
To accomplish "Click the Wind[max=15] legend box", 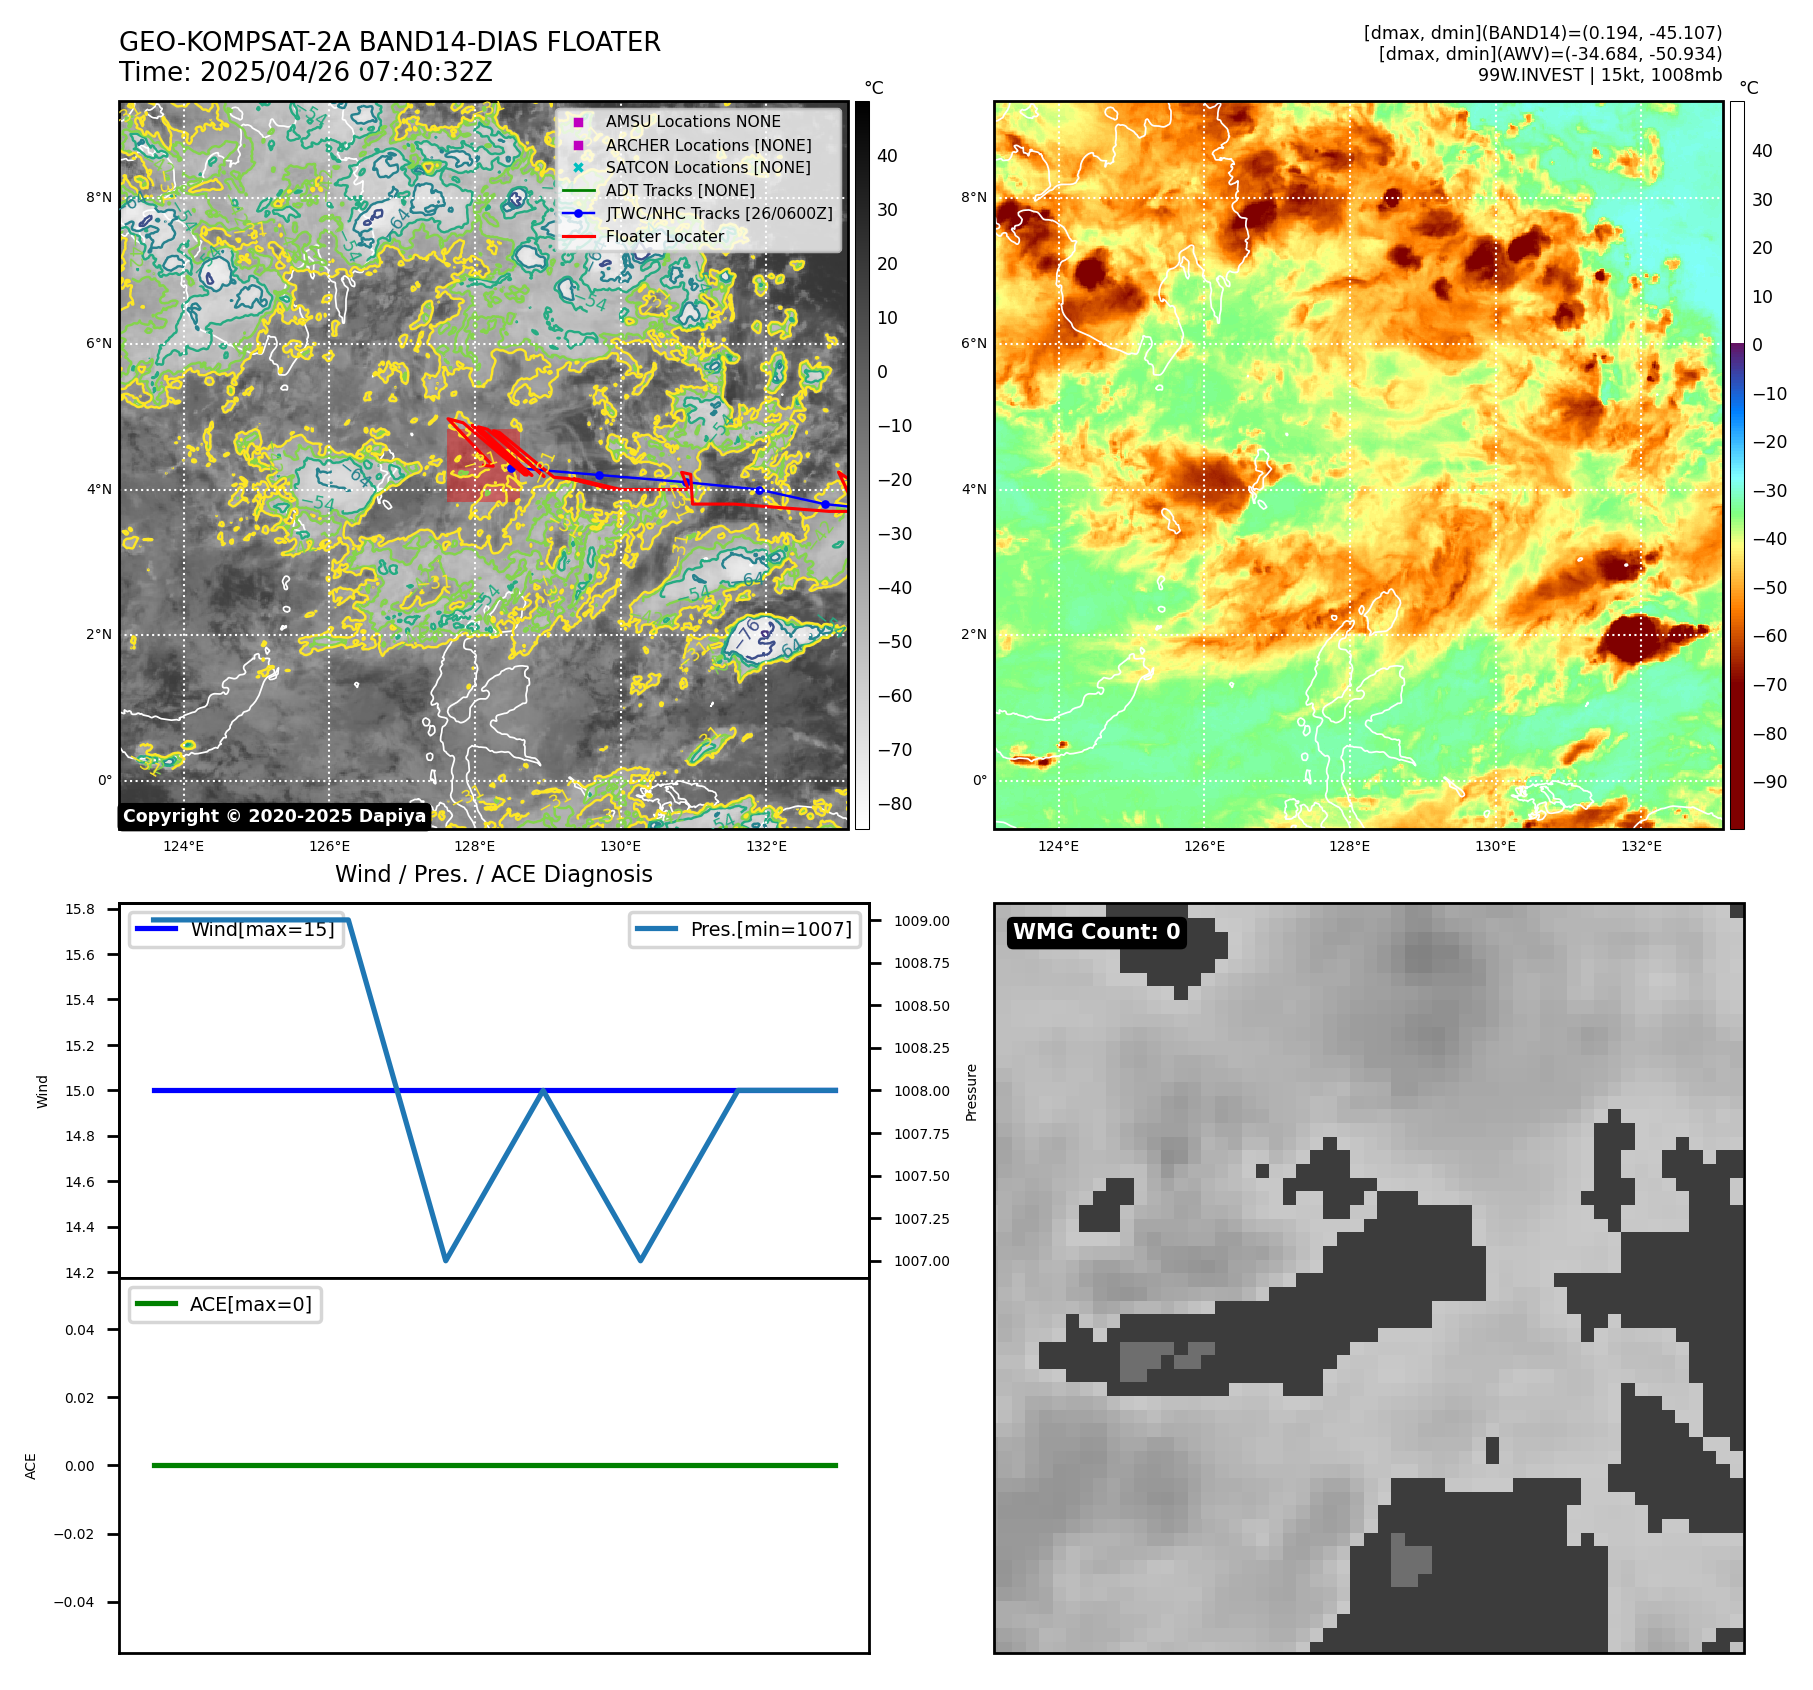I will pyautogui.click(x=237, y=930).
